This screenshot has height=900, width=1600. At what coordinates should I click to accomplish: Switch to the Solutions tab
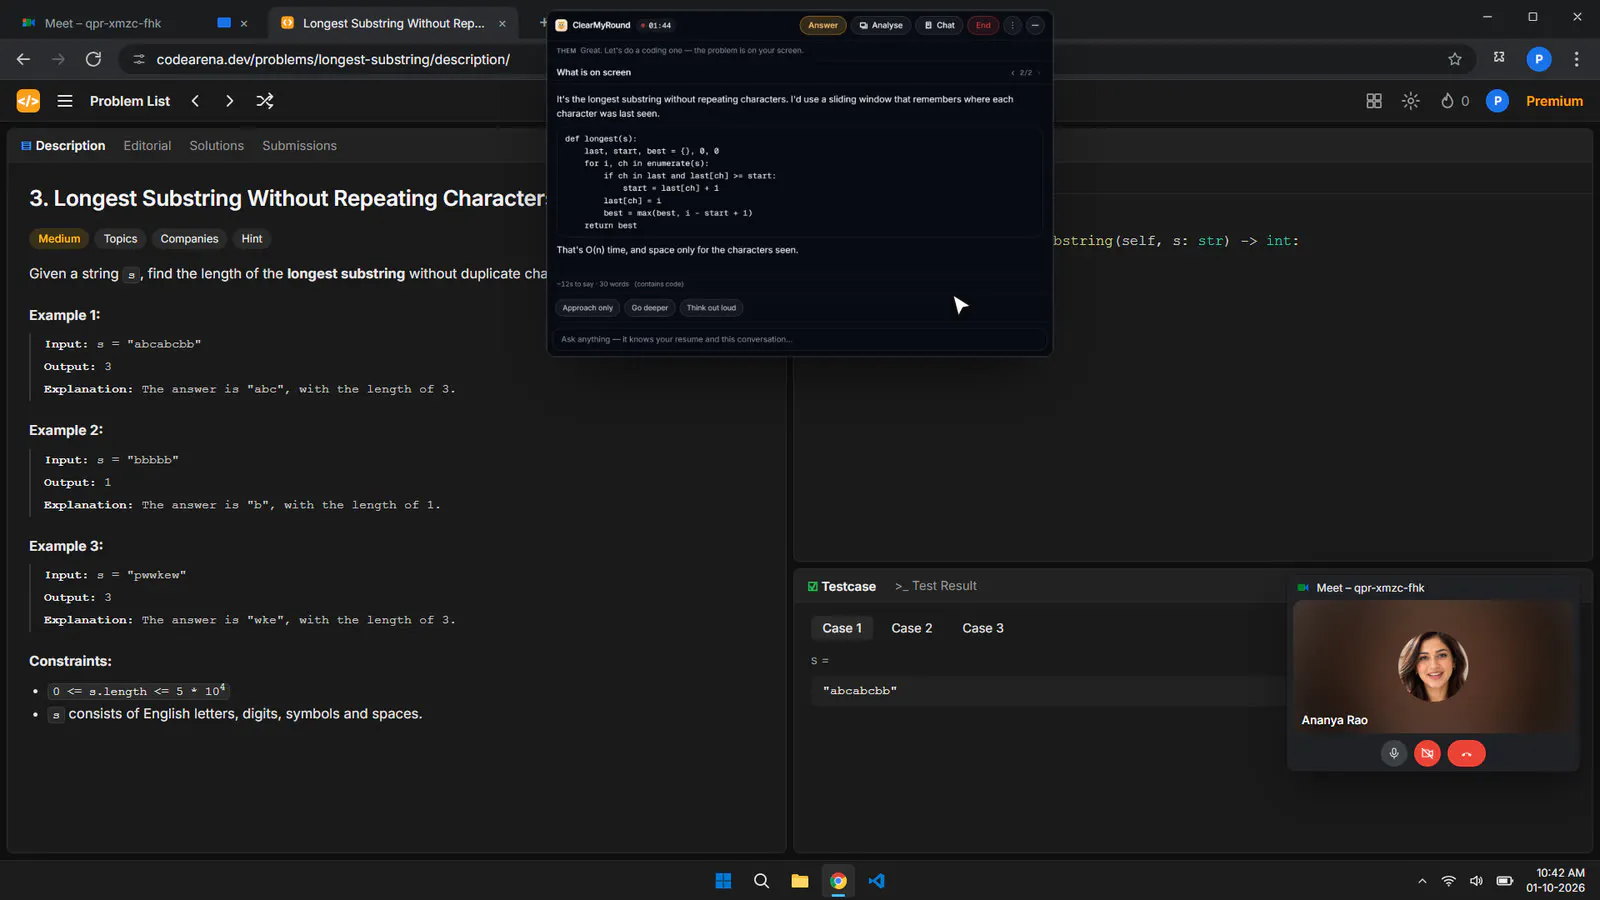coord(217,146)
